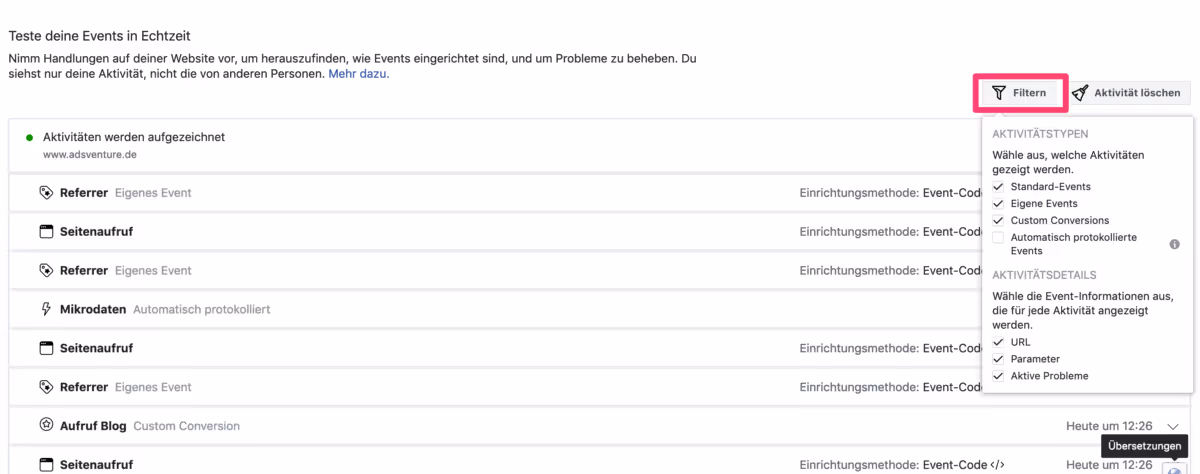The image size is (1200, 474).
Task: Click the lightning icon of Mikrodaten
Action: pos(45,309)
